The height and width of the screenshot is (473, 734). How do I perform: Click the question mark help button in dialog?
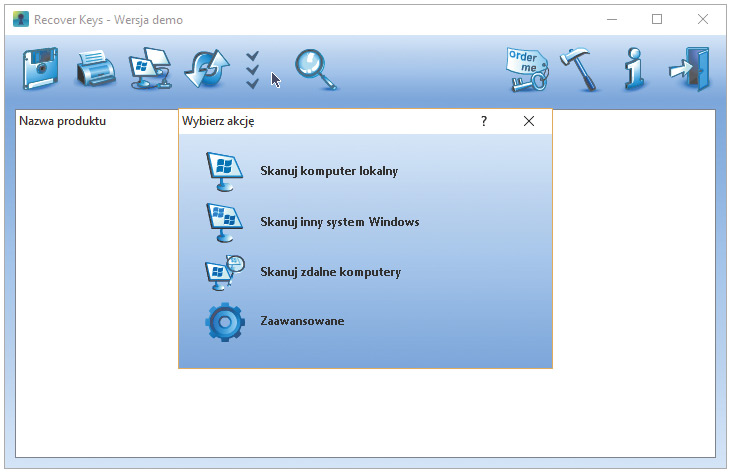(484, 121)
